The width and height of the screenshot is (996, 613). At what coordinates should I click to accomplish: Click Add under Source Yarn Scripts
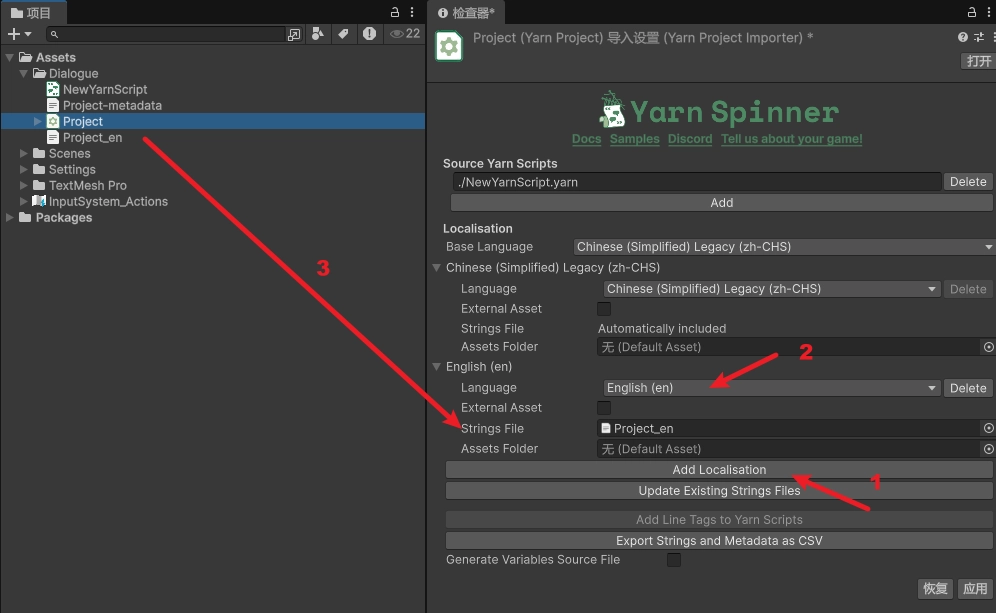coord(722,203)
